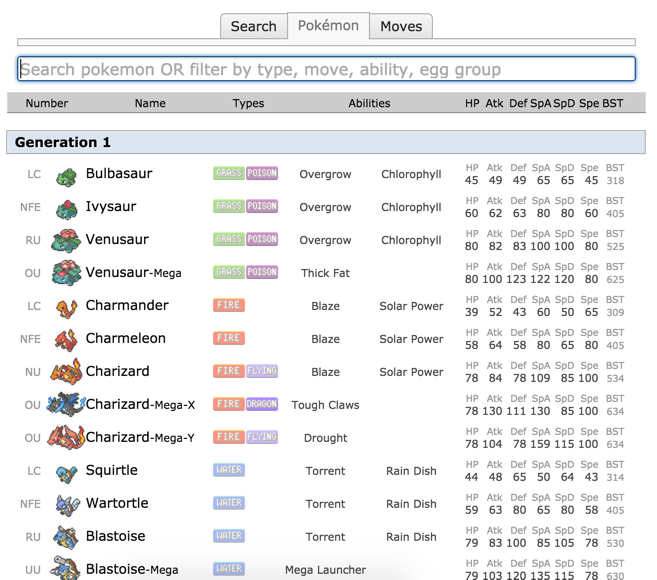This screenshot has width=657, height=580.
Task: Click the DRAGON type badge for Charizard-Mega-X
Action: (262, 404)
